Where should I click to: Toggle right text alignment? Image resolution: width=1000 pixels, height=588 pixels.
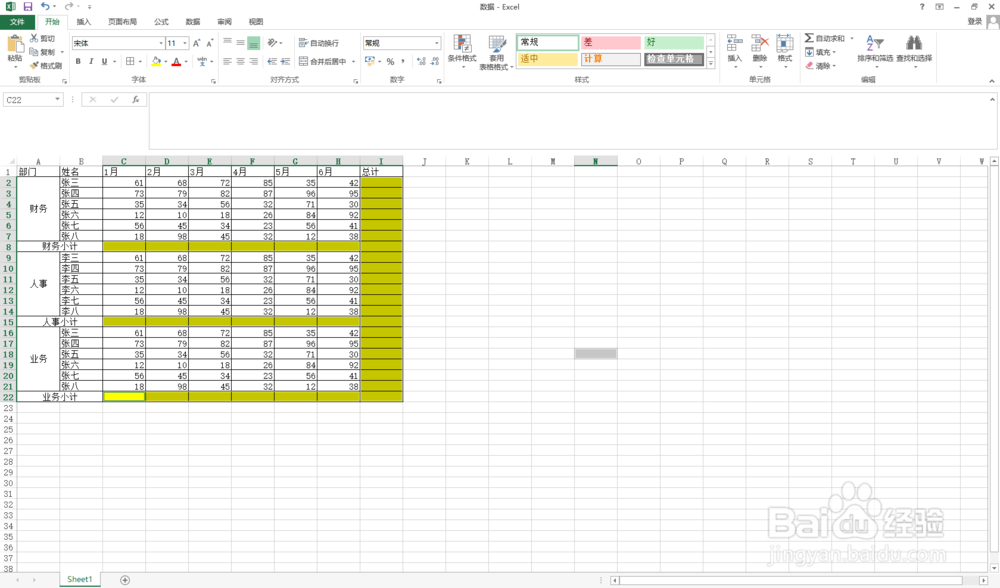[254, 61]
